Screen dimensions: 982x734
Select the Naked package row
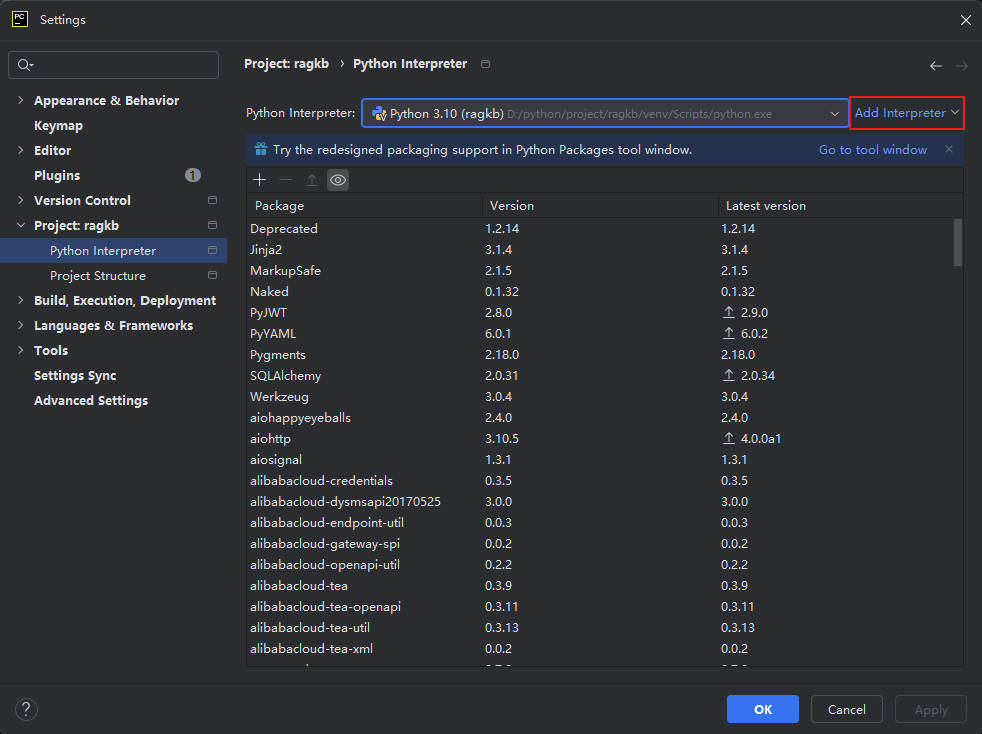coord(600,291)
